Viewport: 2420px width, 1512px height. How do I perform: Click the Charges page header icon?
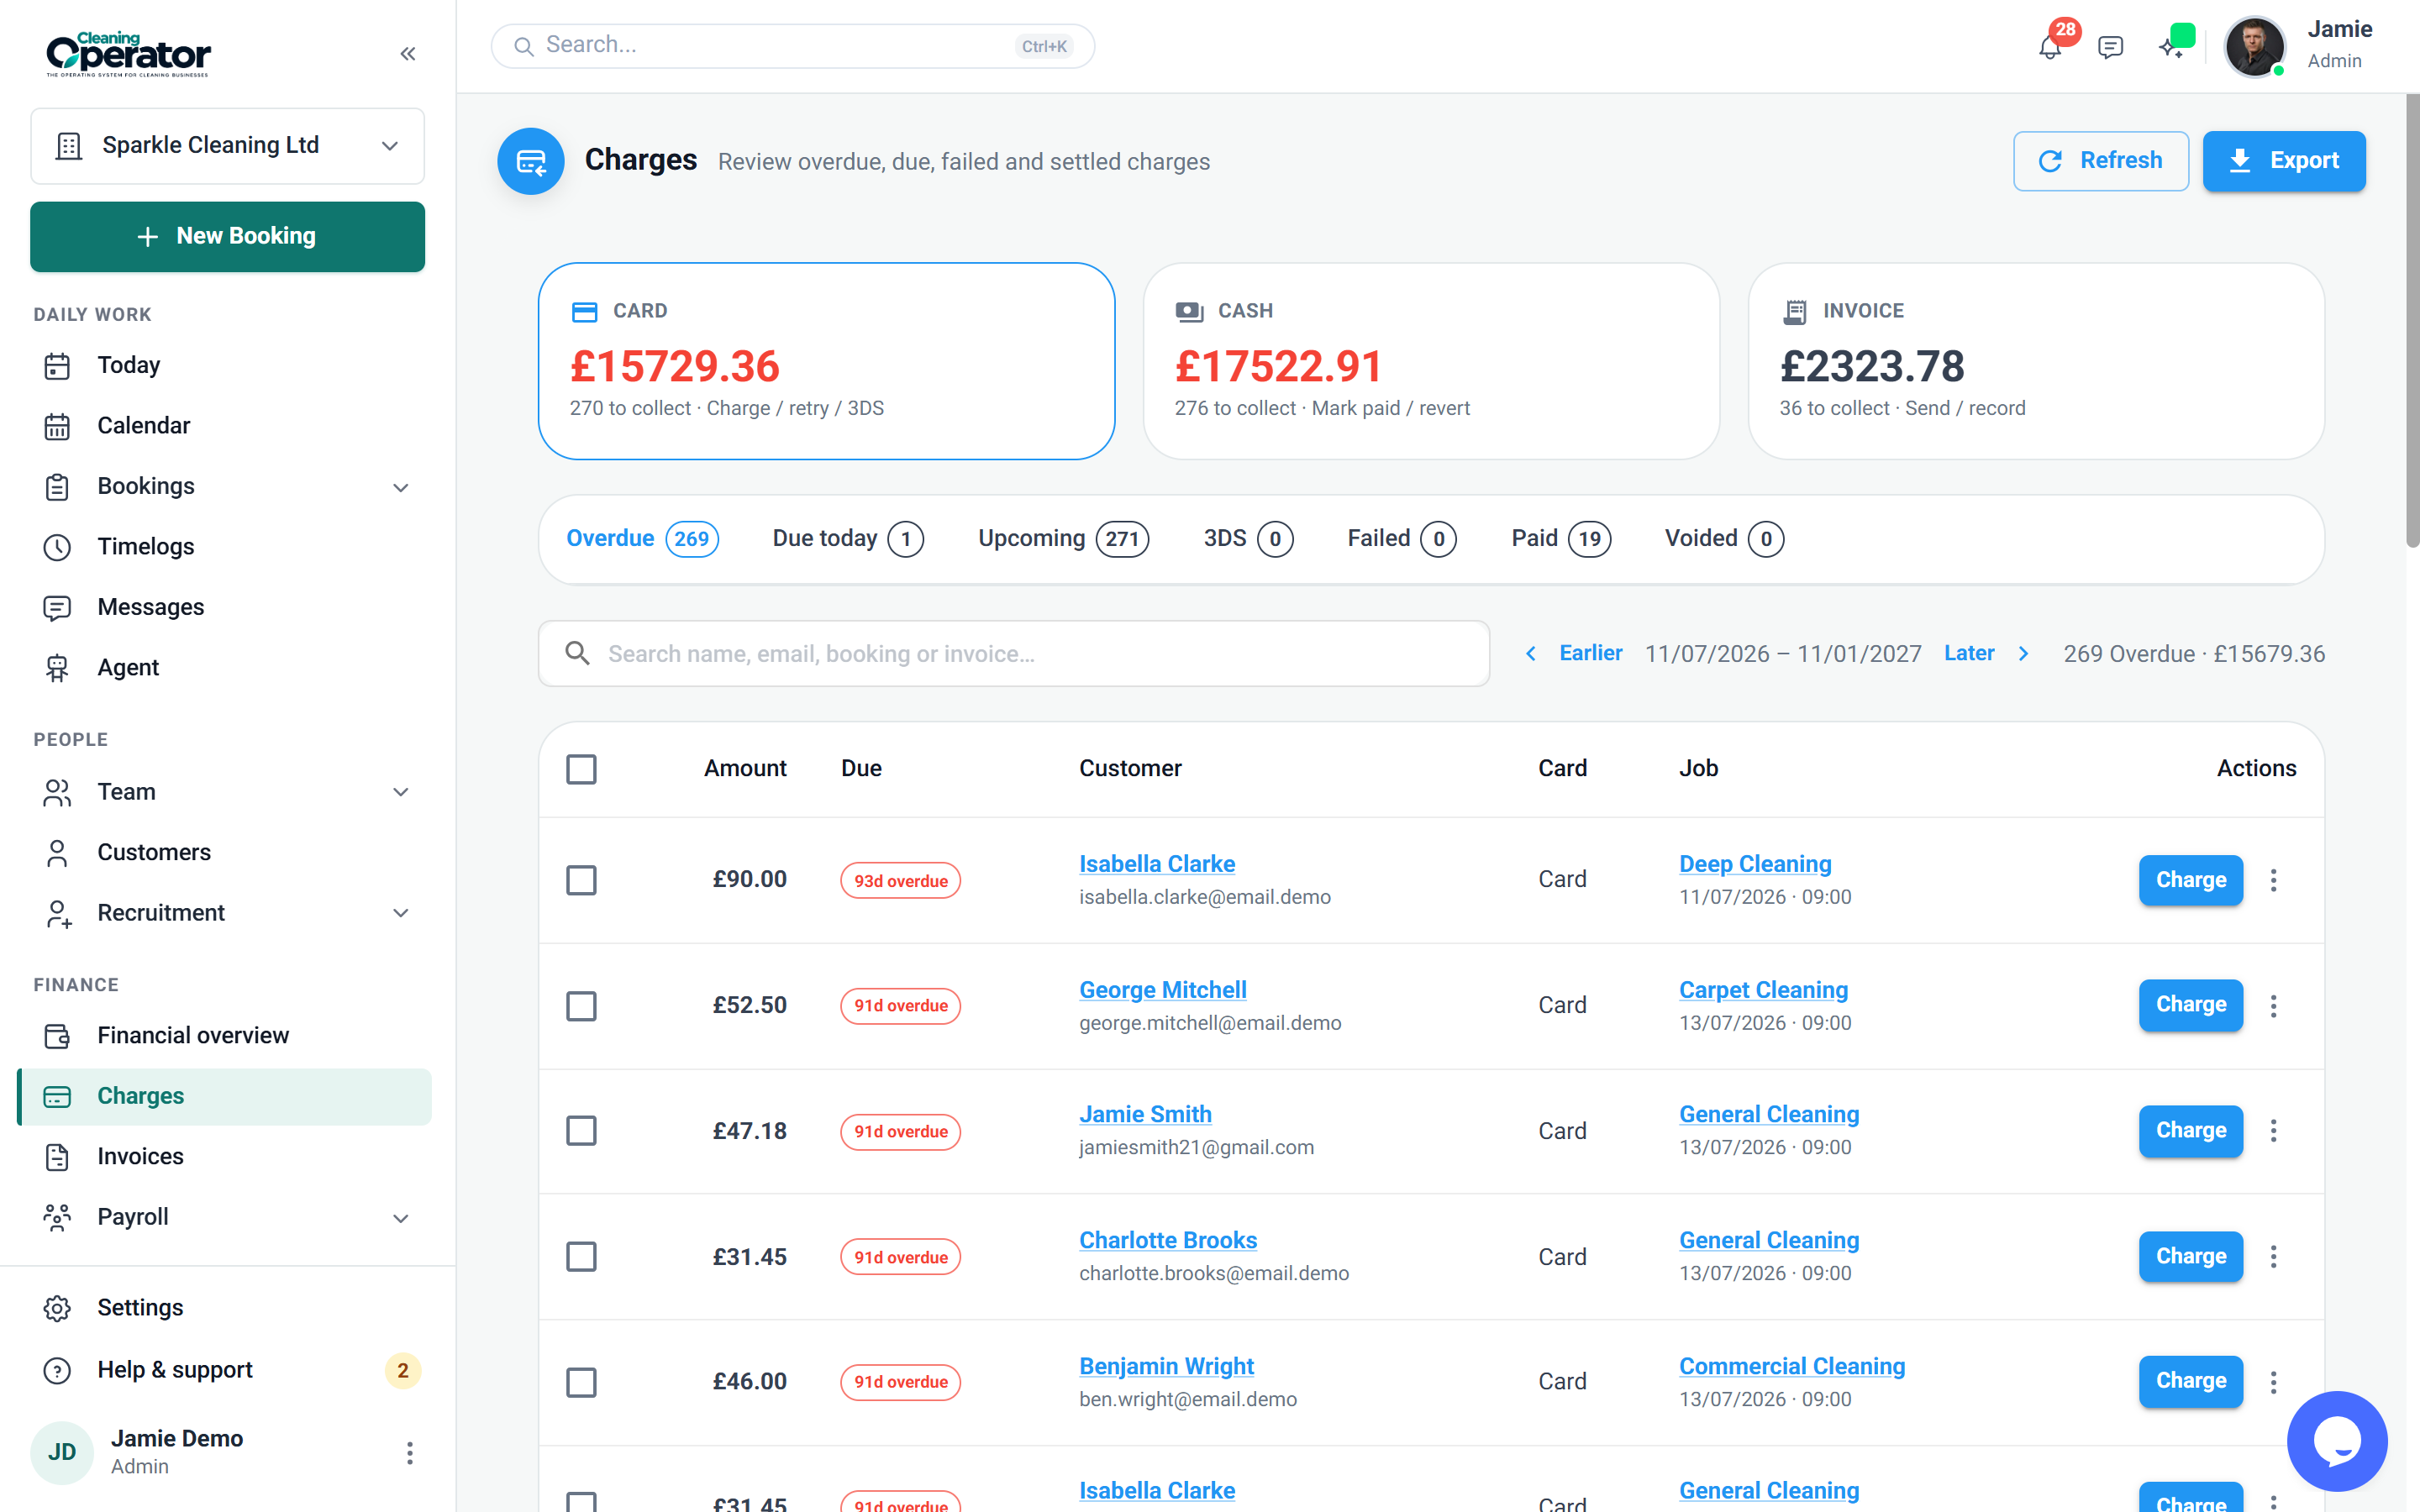point(531,161)
